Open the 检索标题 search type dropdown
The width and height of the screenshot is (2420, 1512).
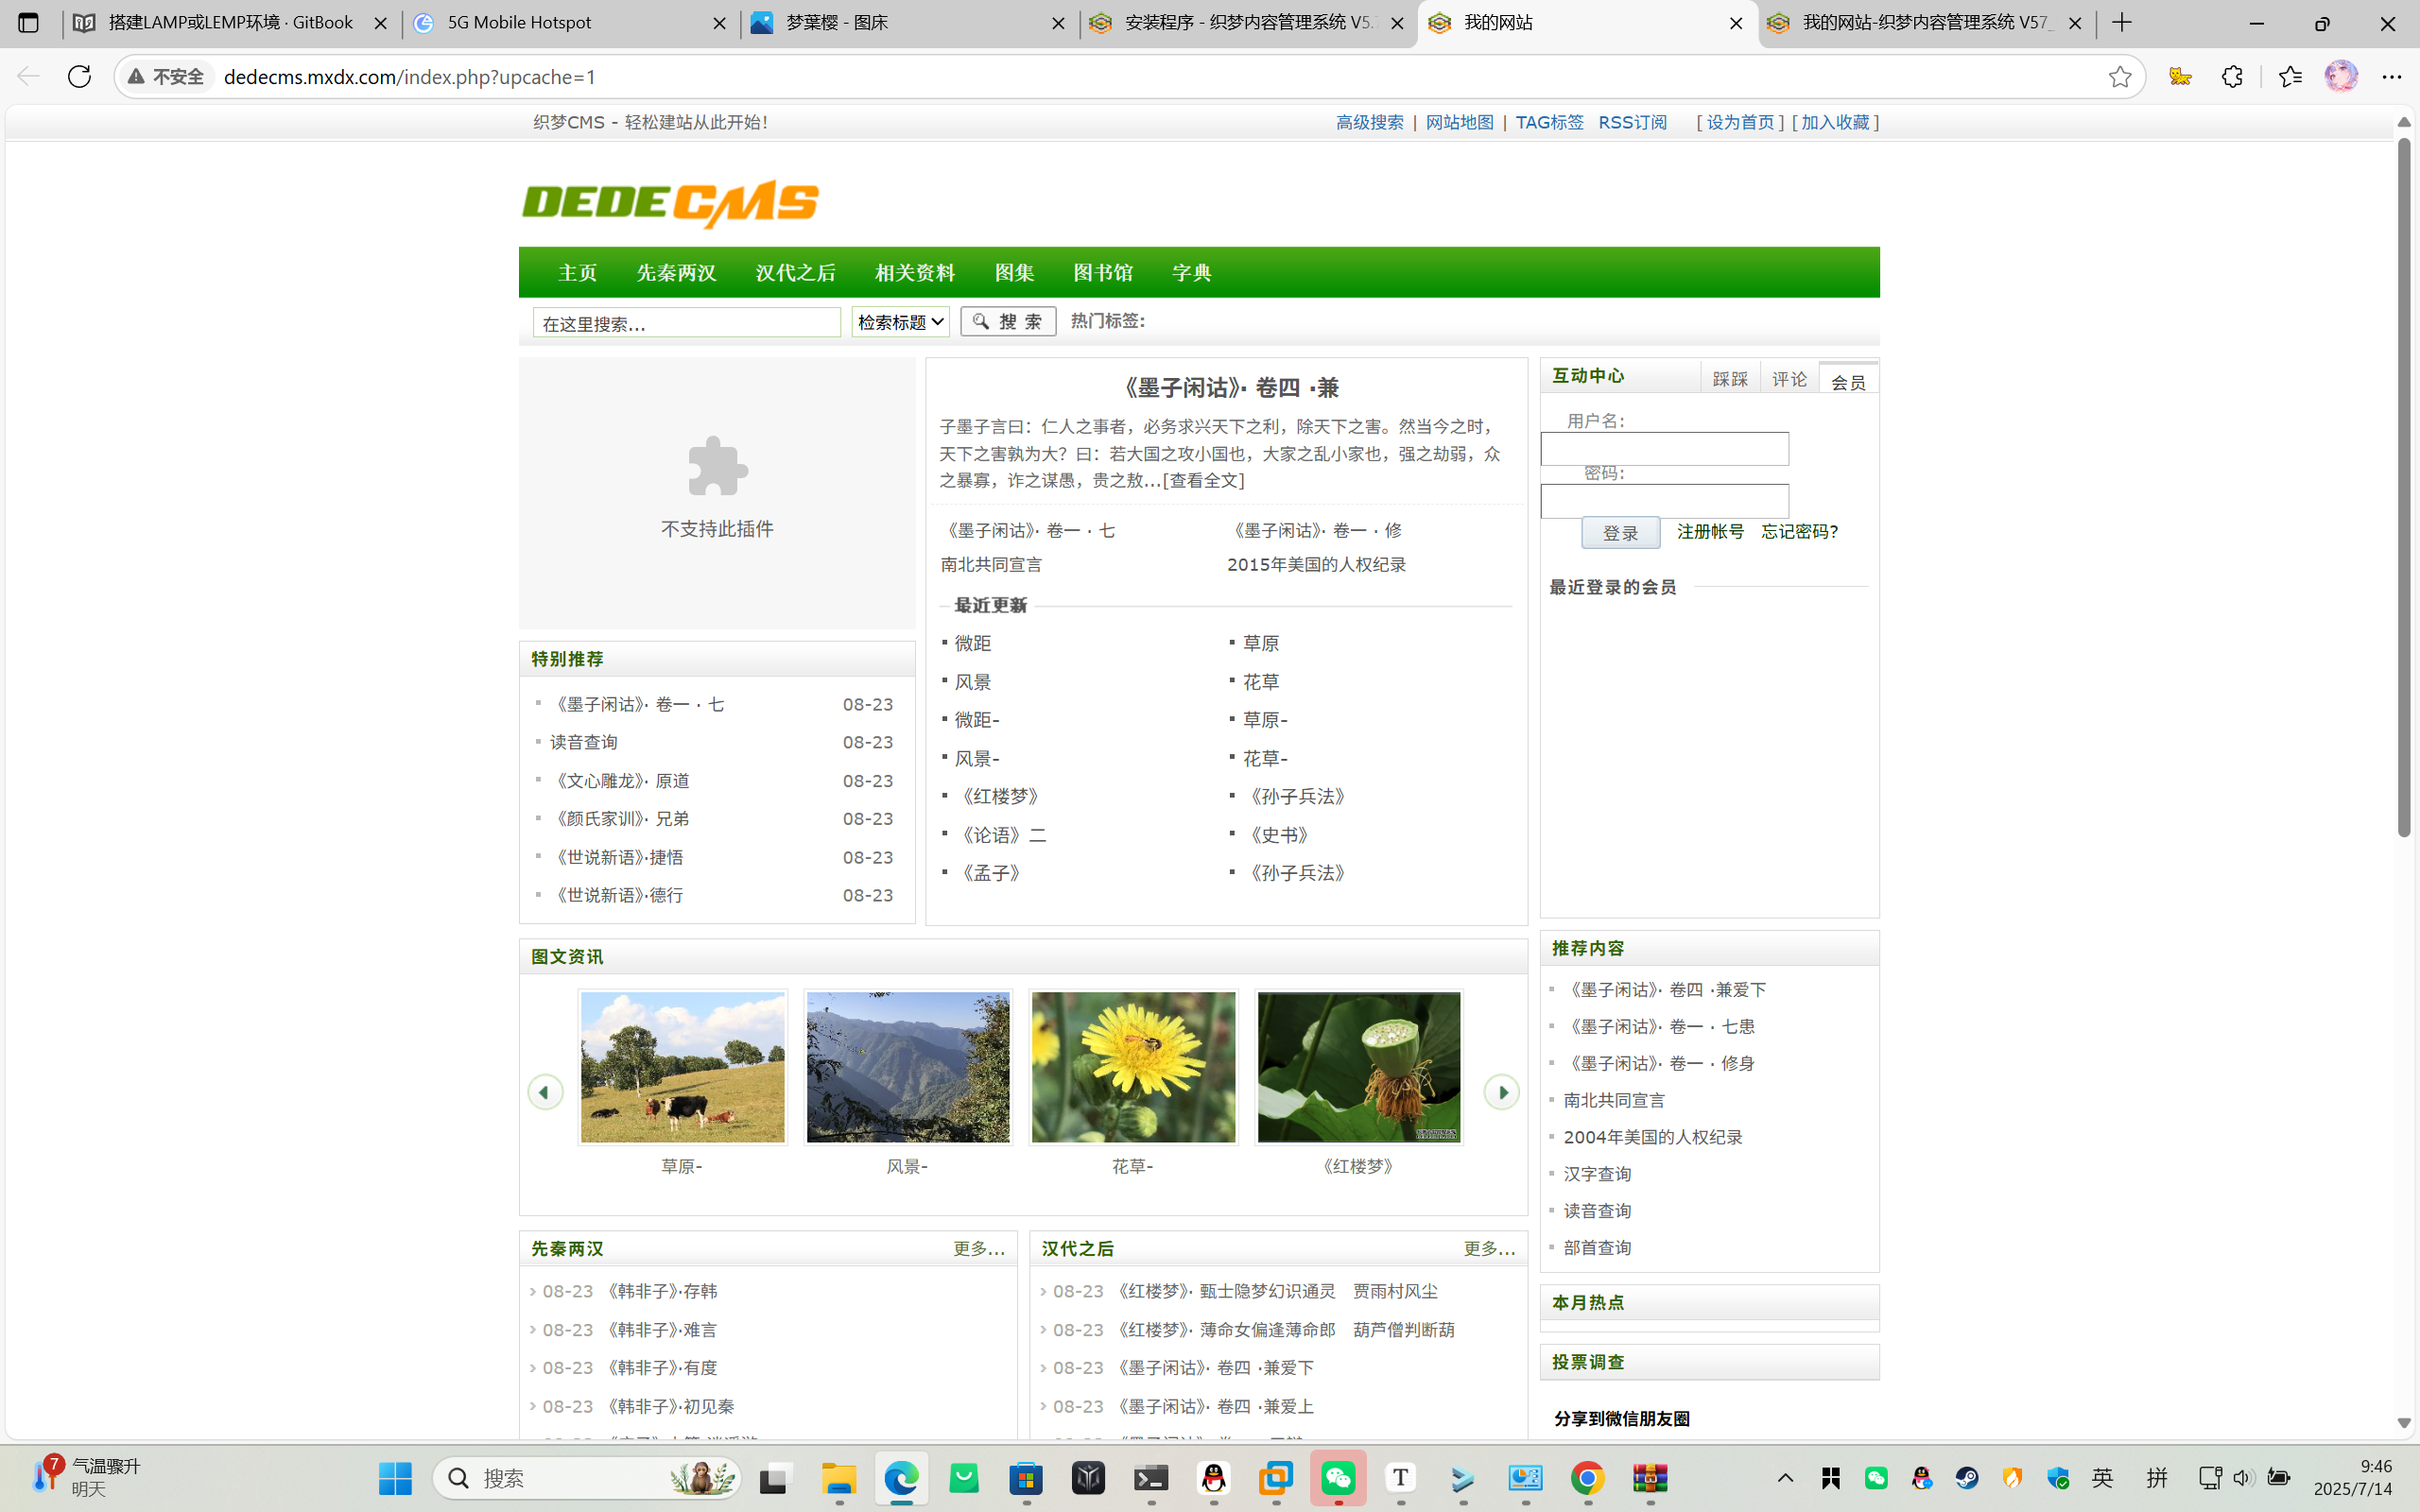[x=900, y=322]
